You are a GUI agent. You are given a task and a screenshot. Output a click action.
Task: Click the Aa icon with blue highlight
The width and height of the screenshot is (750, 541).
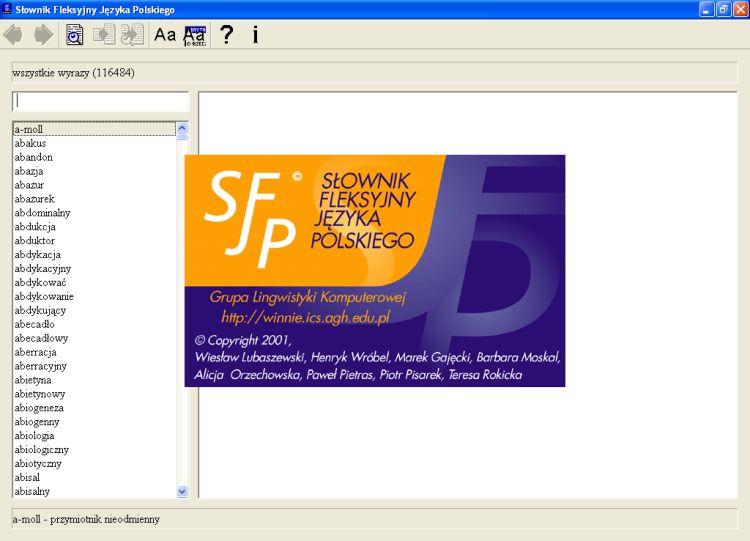tap(195, 35)
